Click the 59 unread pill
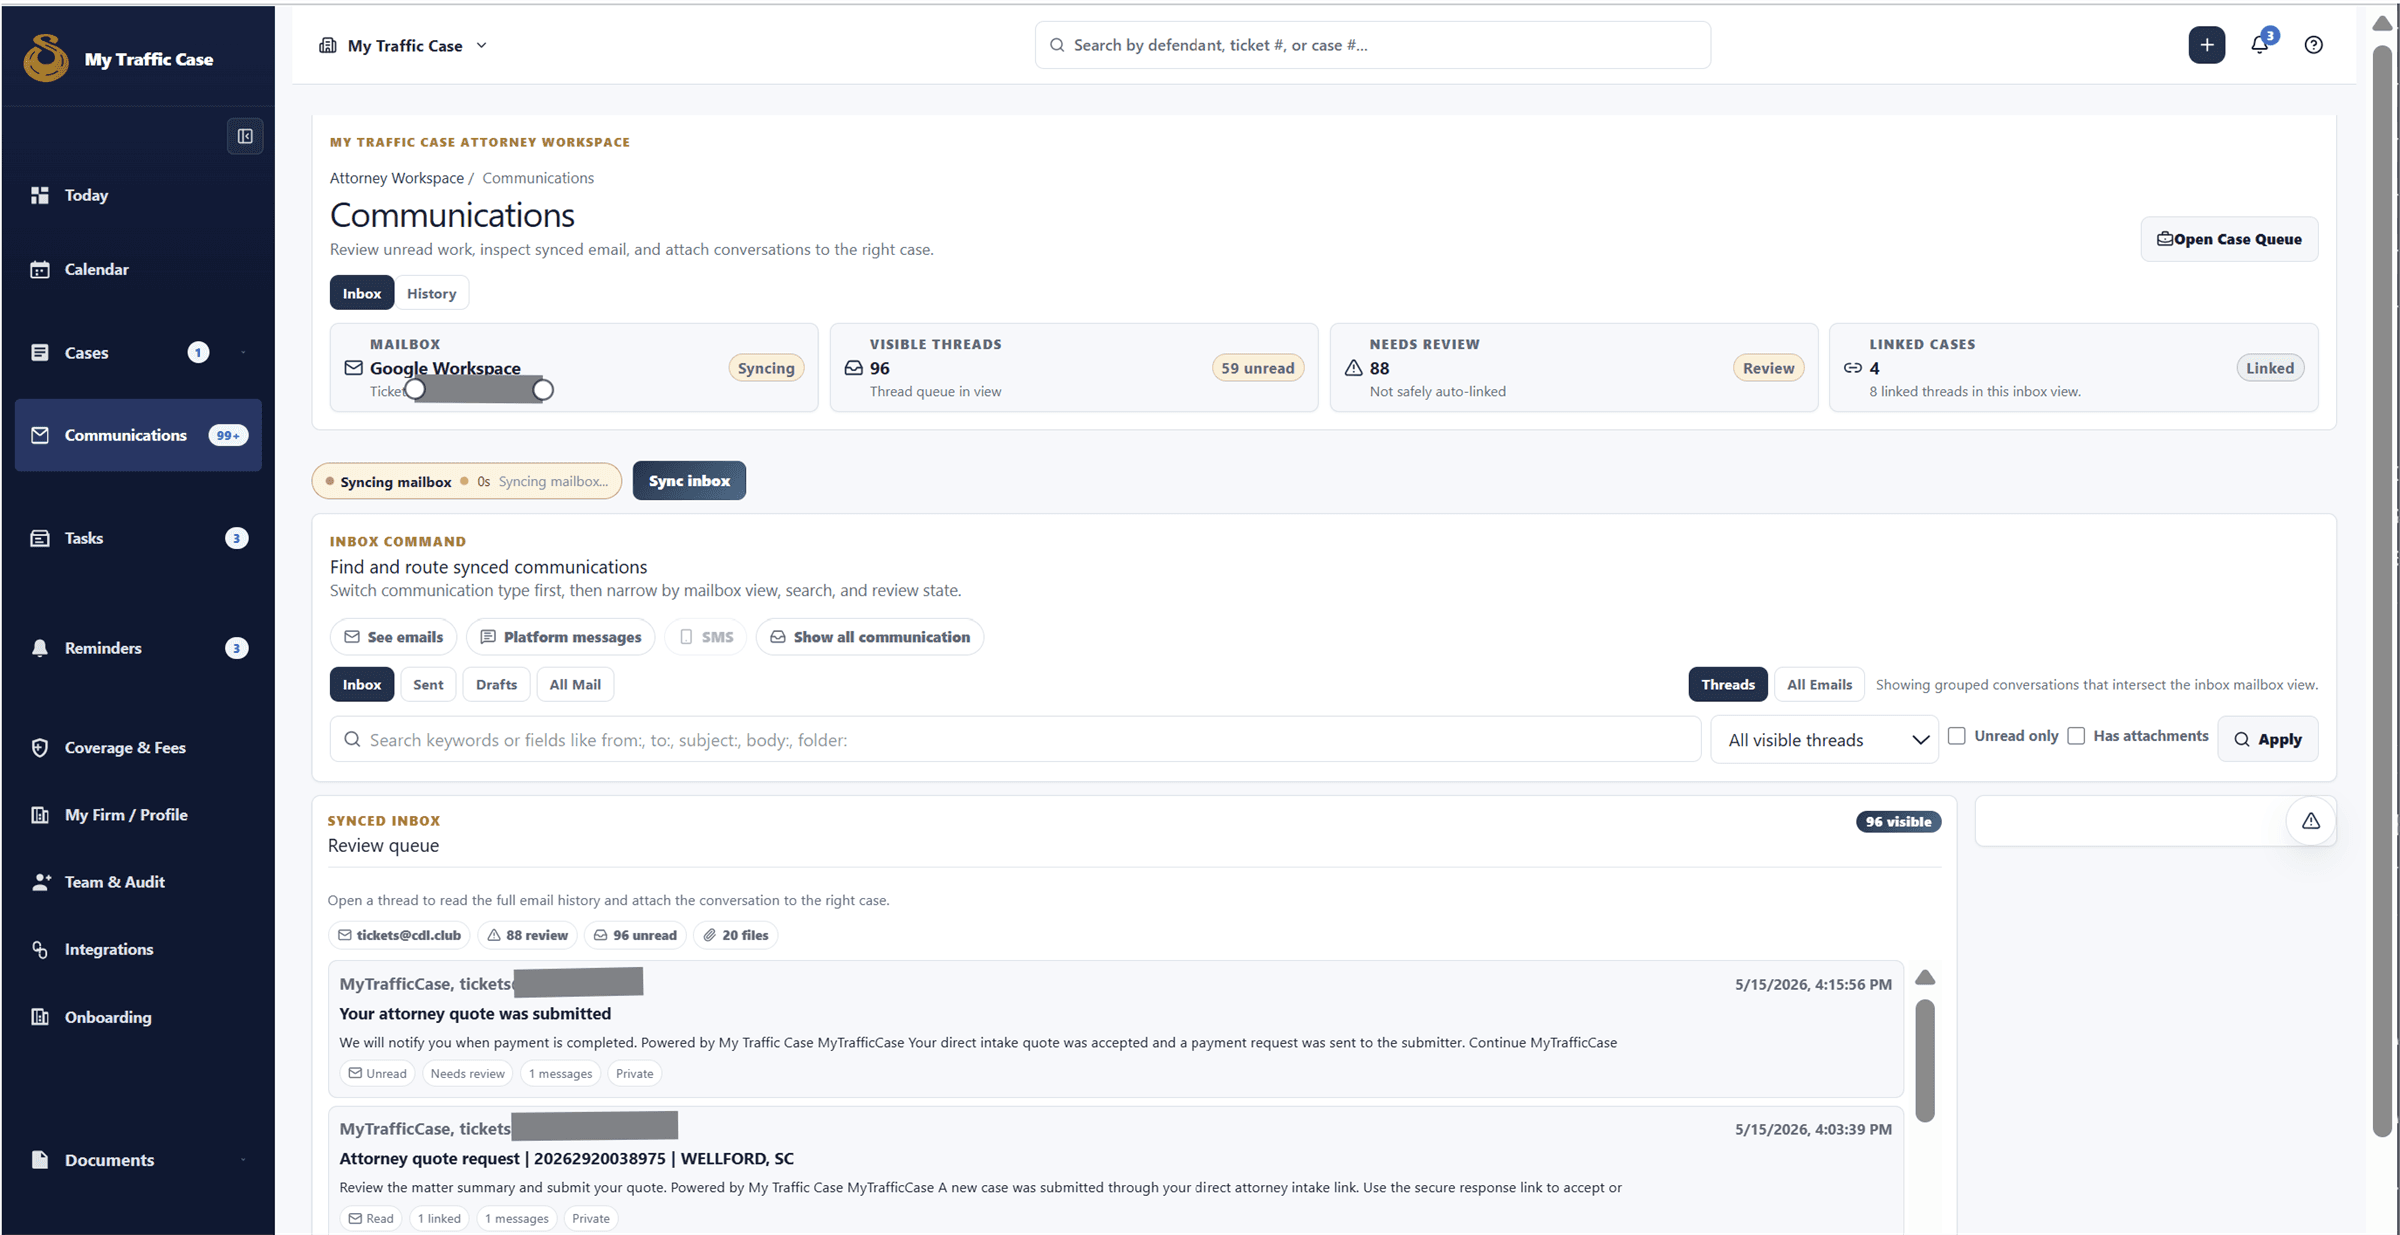The width and height of the screenshot is (2400, 1235). tap(1258, 368)
